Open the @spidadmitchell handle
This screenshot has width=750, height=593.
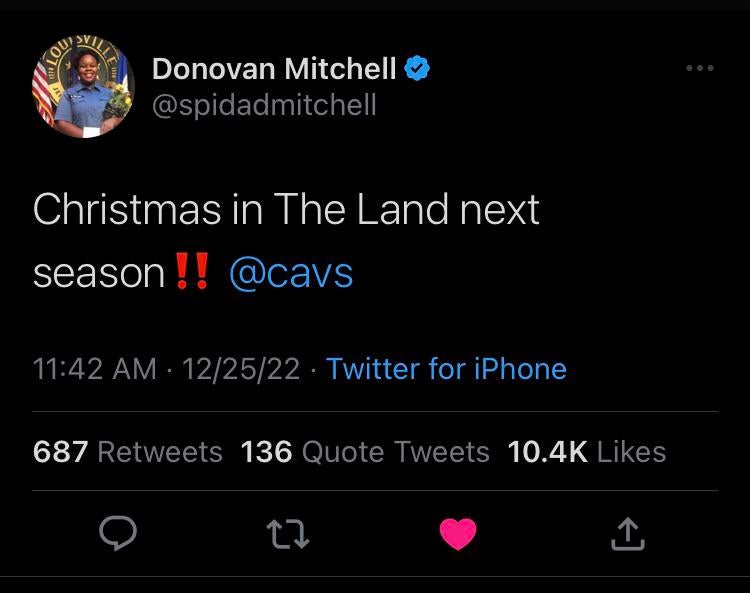coord(264,105)
